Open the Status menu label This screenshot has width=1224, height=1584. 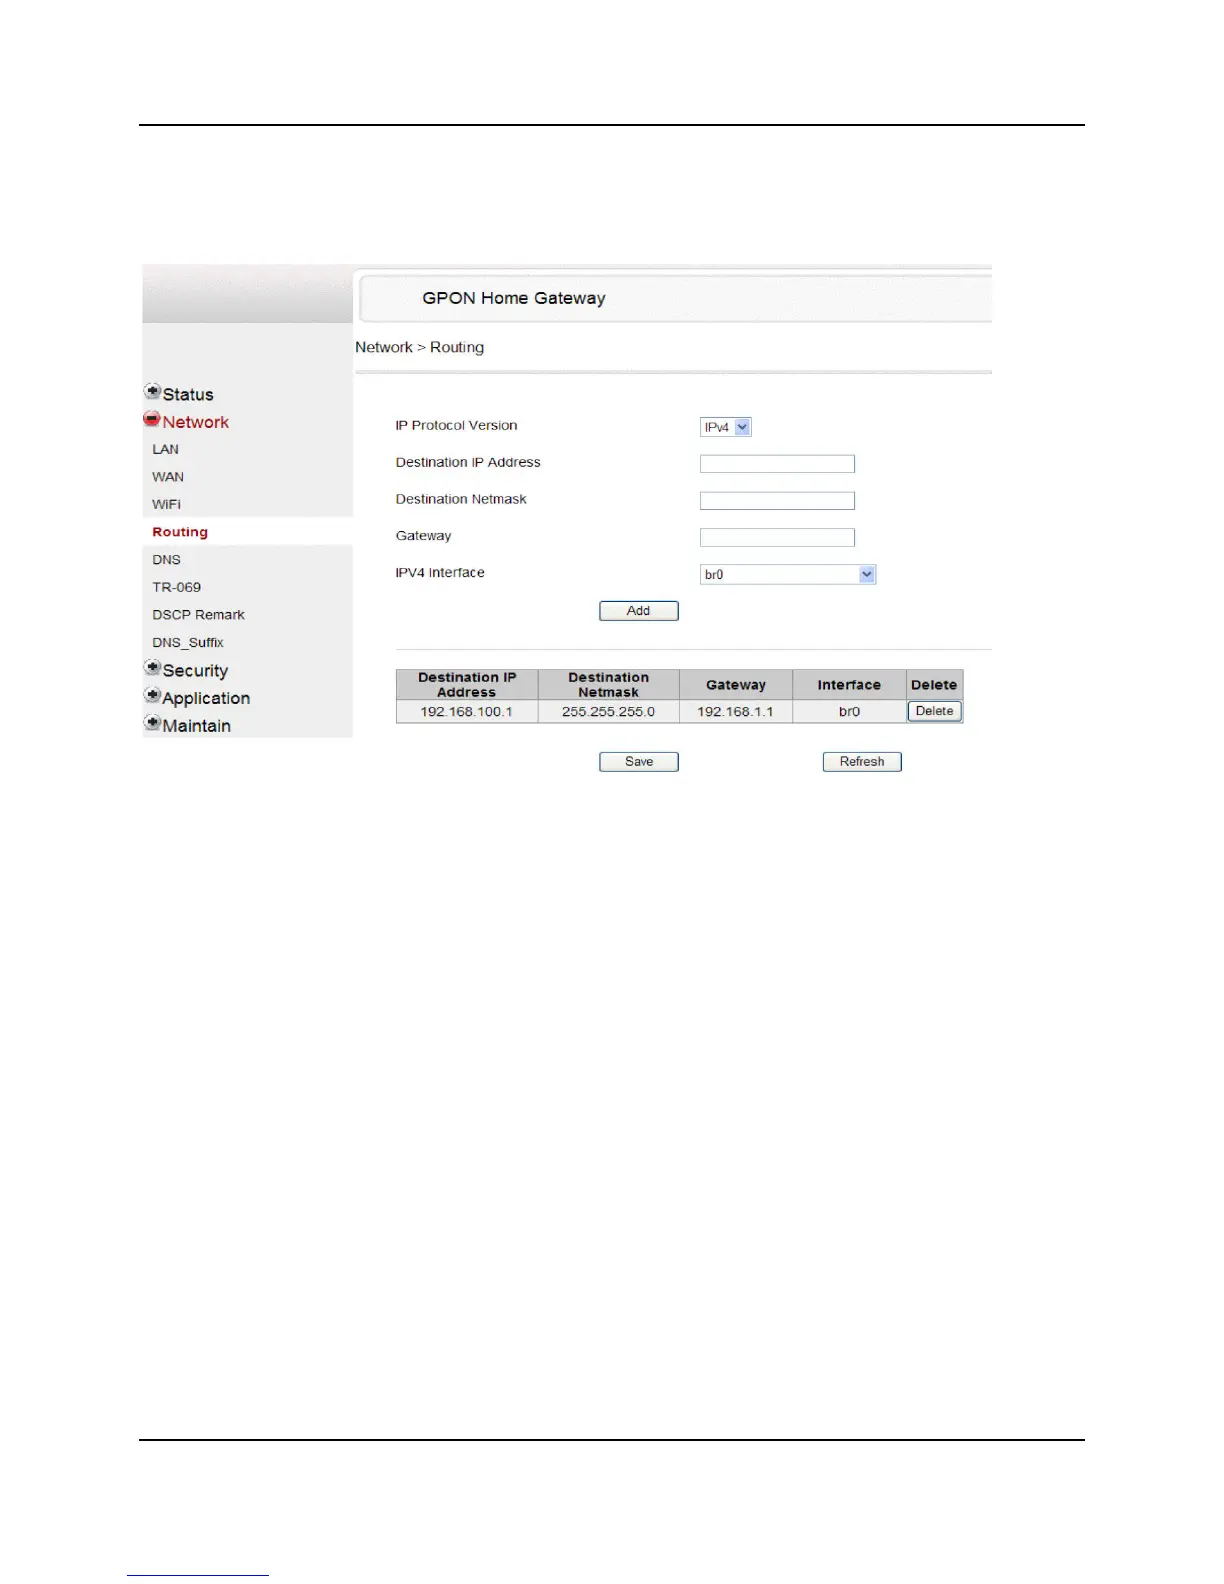point(188,394)
